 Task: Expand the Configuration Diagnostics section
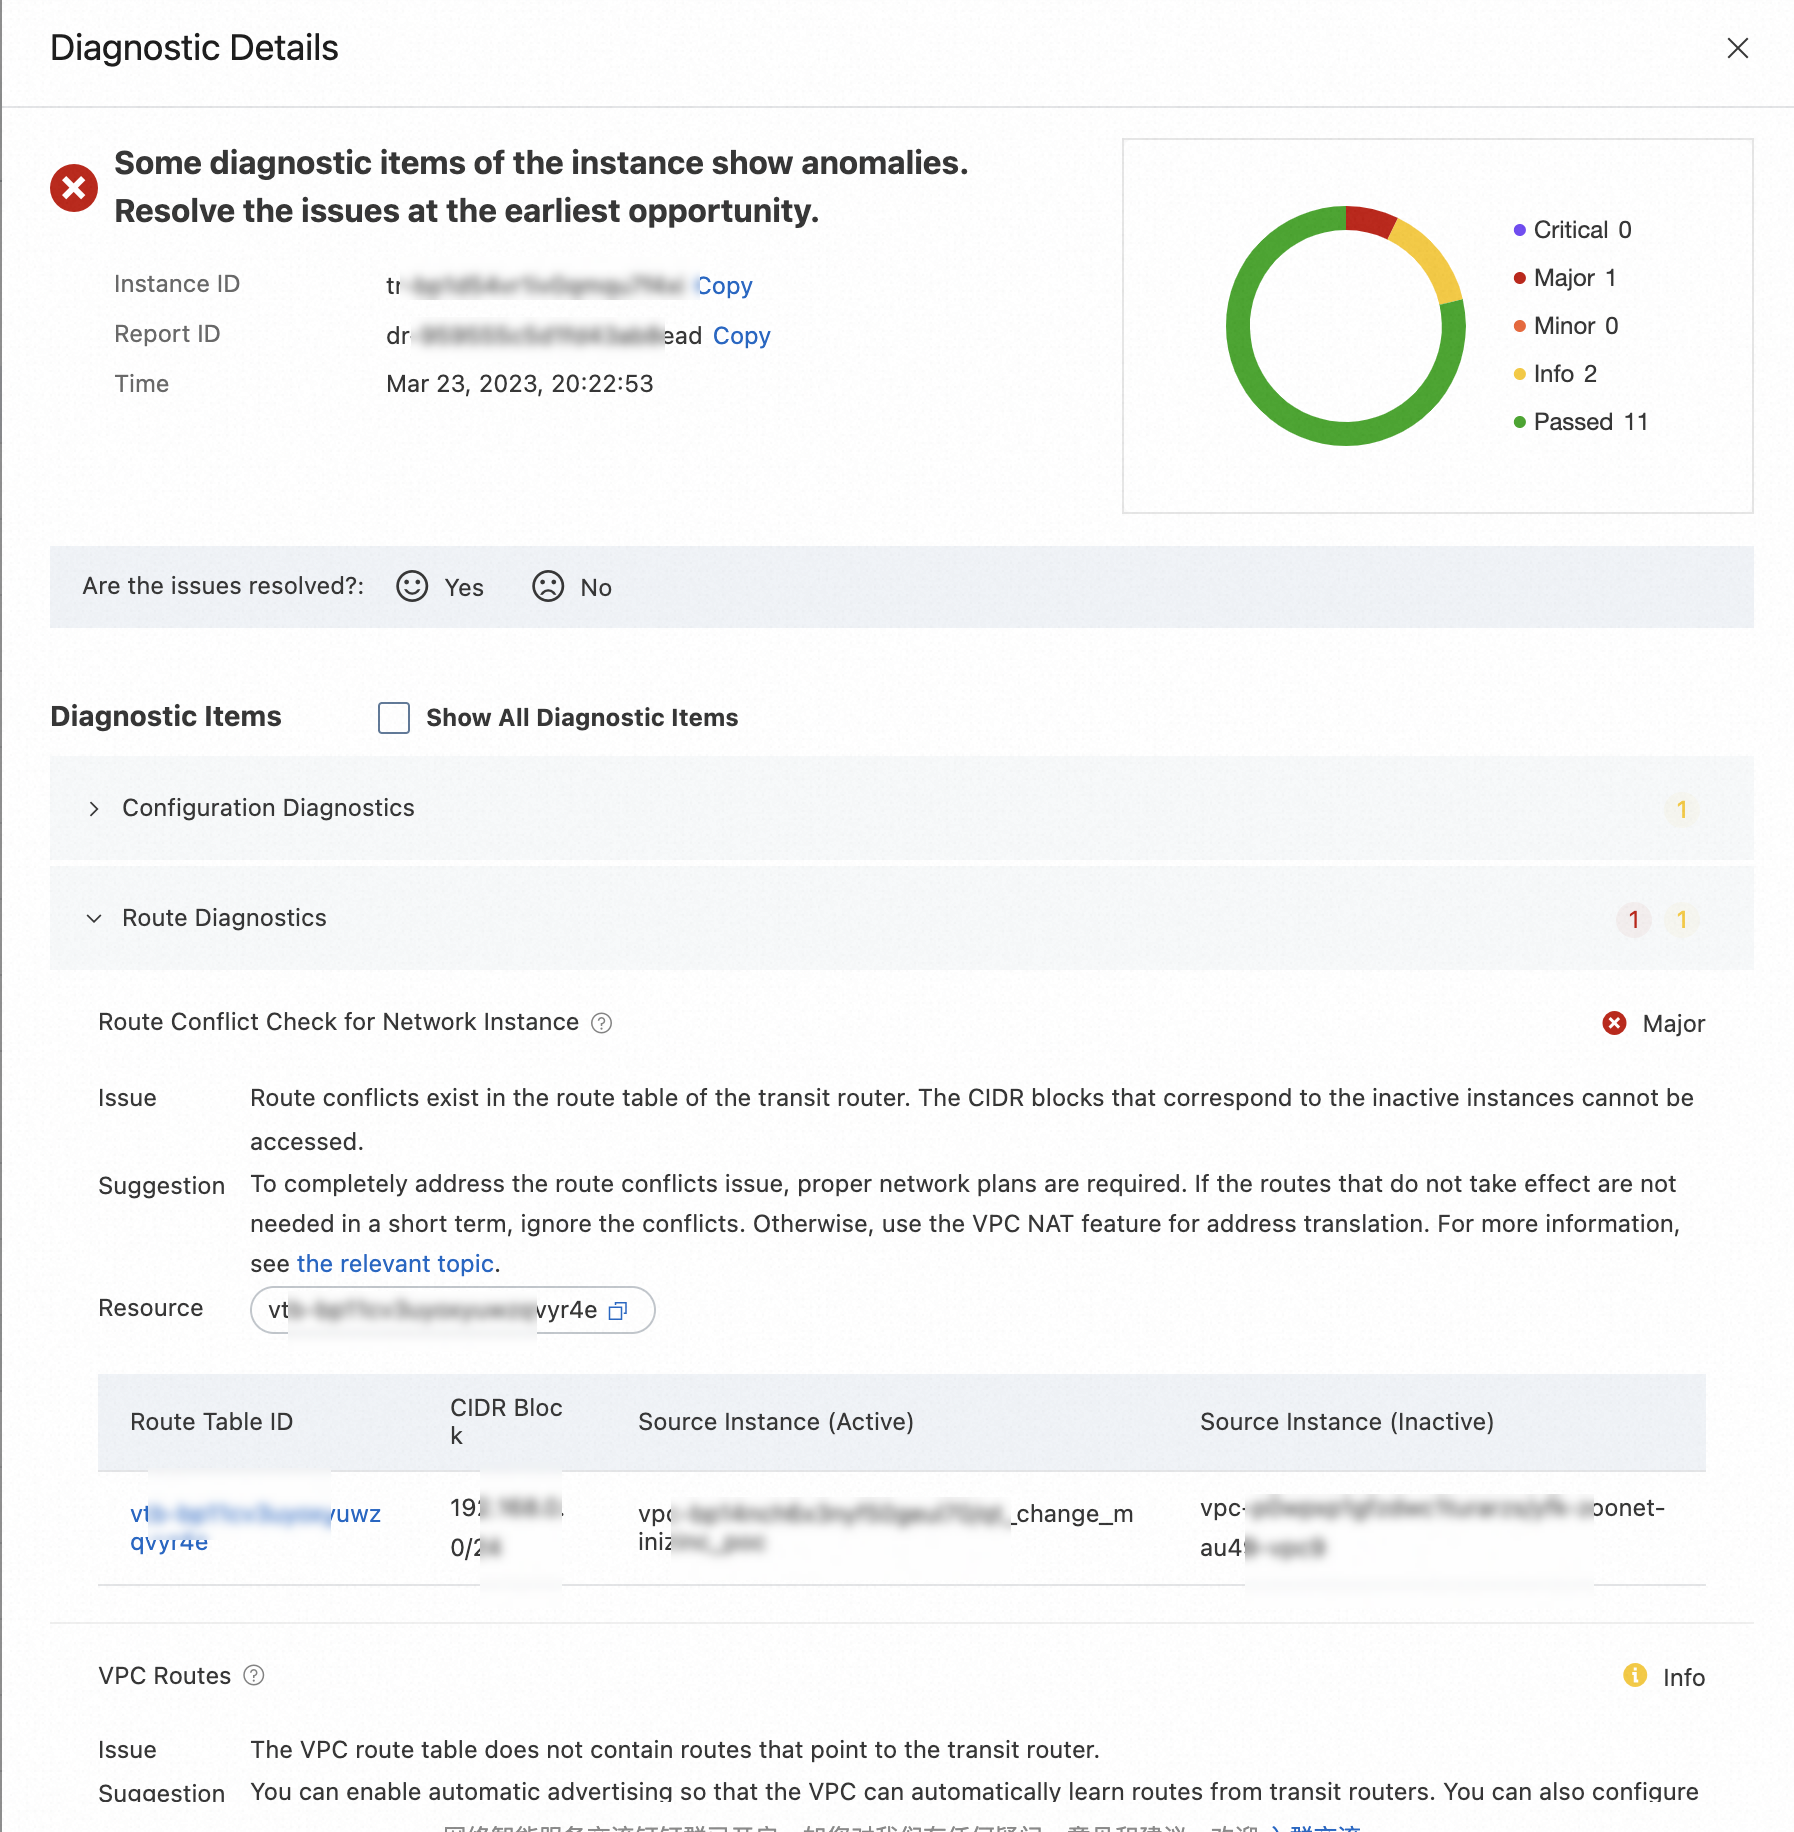tap(94, 809)
